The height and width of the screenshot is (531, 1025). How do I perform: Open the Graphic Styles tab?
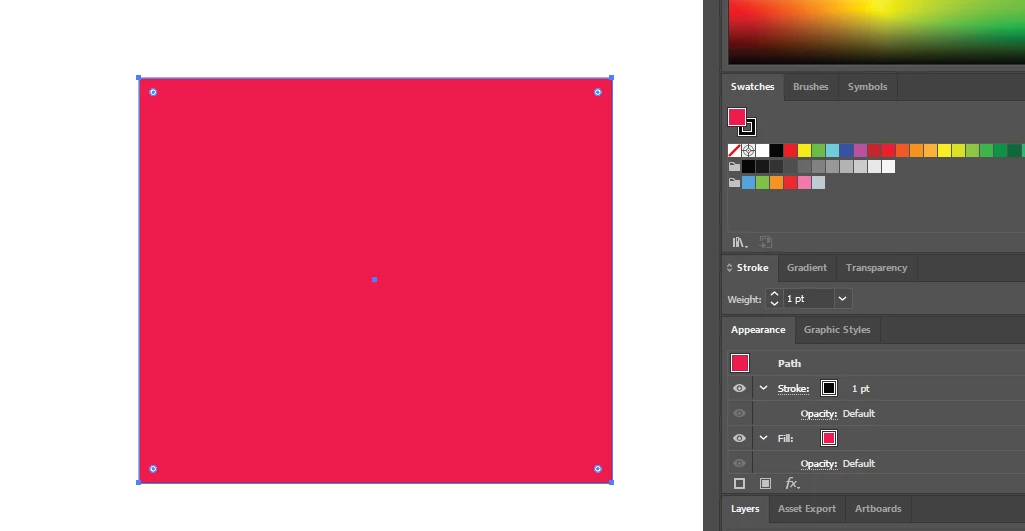(x=837, y=330)
